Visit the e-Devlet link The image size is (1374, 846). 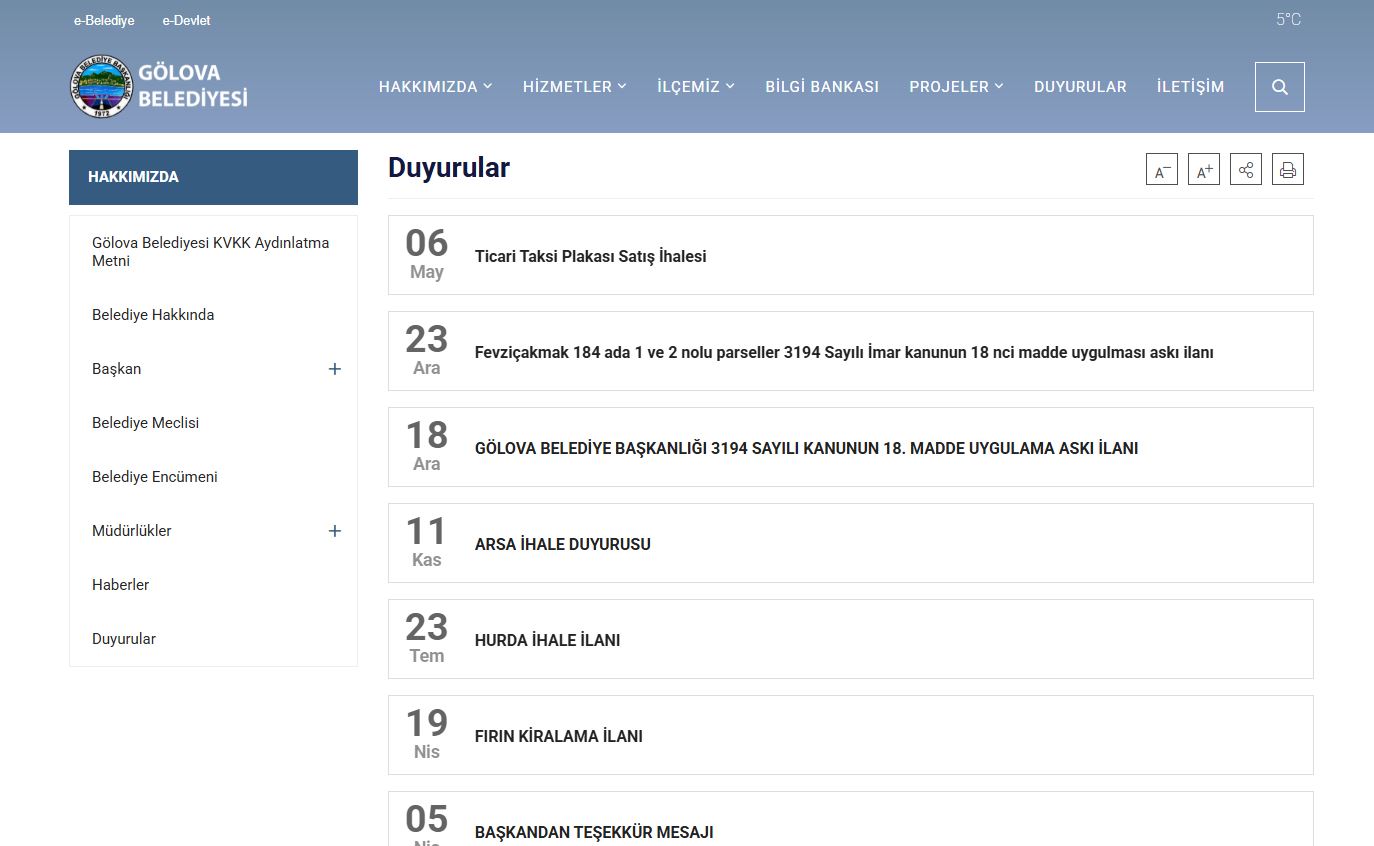186,20
